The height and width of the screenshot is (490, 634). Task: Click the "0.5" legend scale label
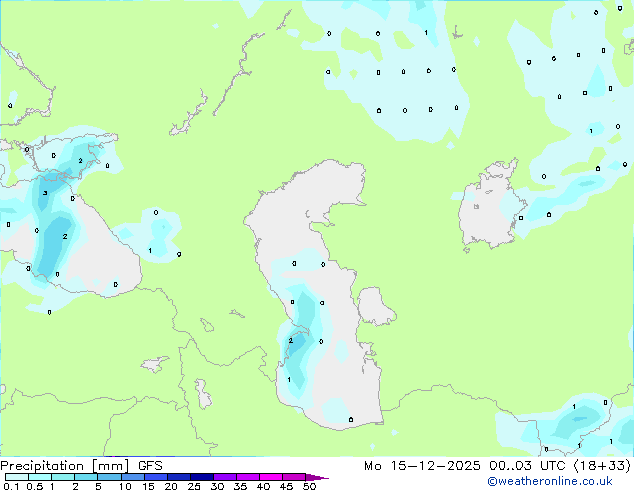click(35, 486)
